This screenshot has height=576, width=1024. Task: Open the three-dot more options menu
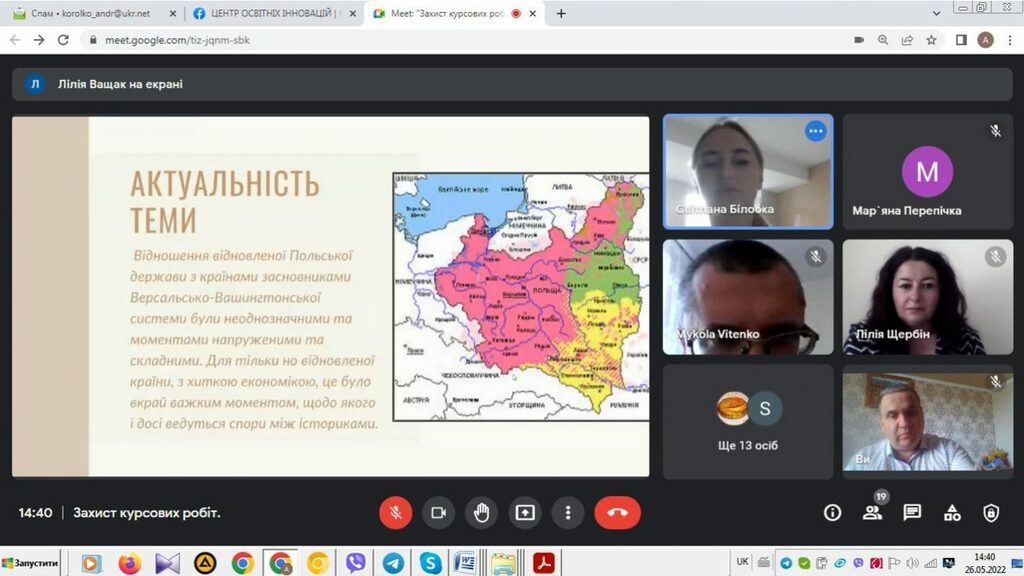click(x=568, y=513)
